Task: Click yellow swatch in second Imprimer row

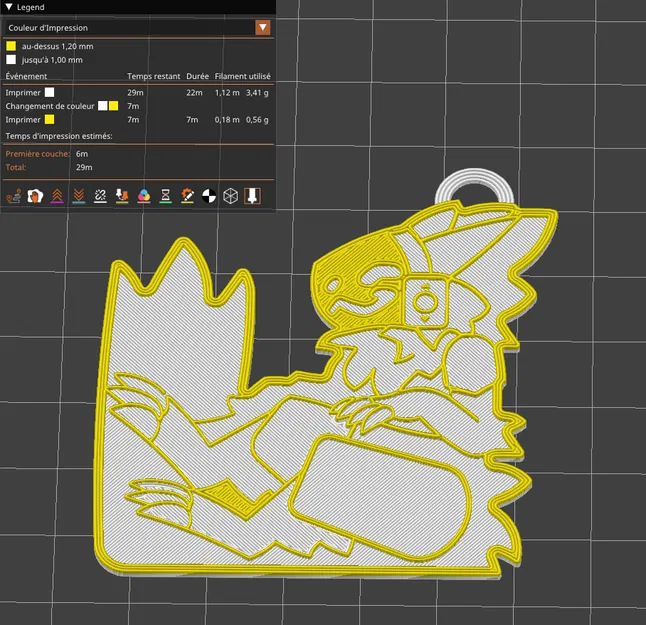Action: click(x=49, y=119)
